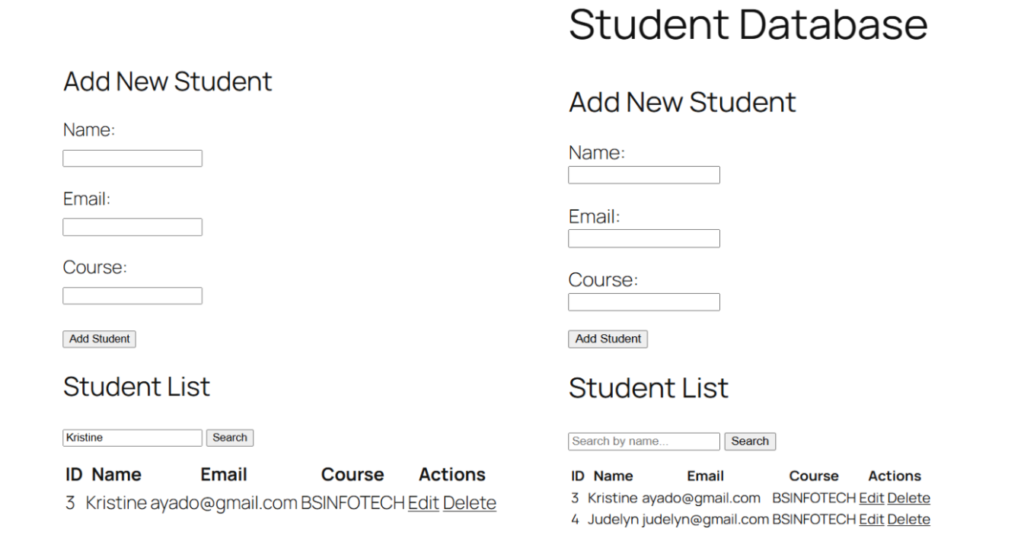
Task: Click the Student Database page heading
Action: point(748,24)
